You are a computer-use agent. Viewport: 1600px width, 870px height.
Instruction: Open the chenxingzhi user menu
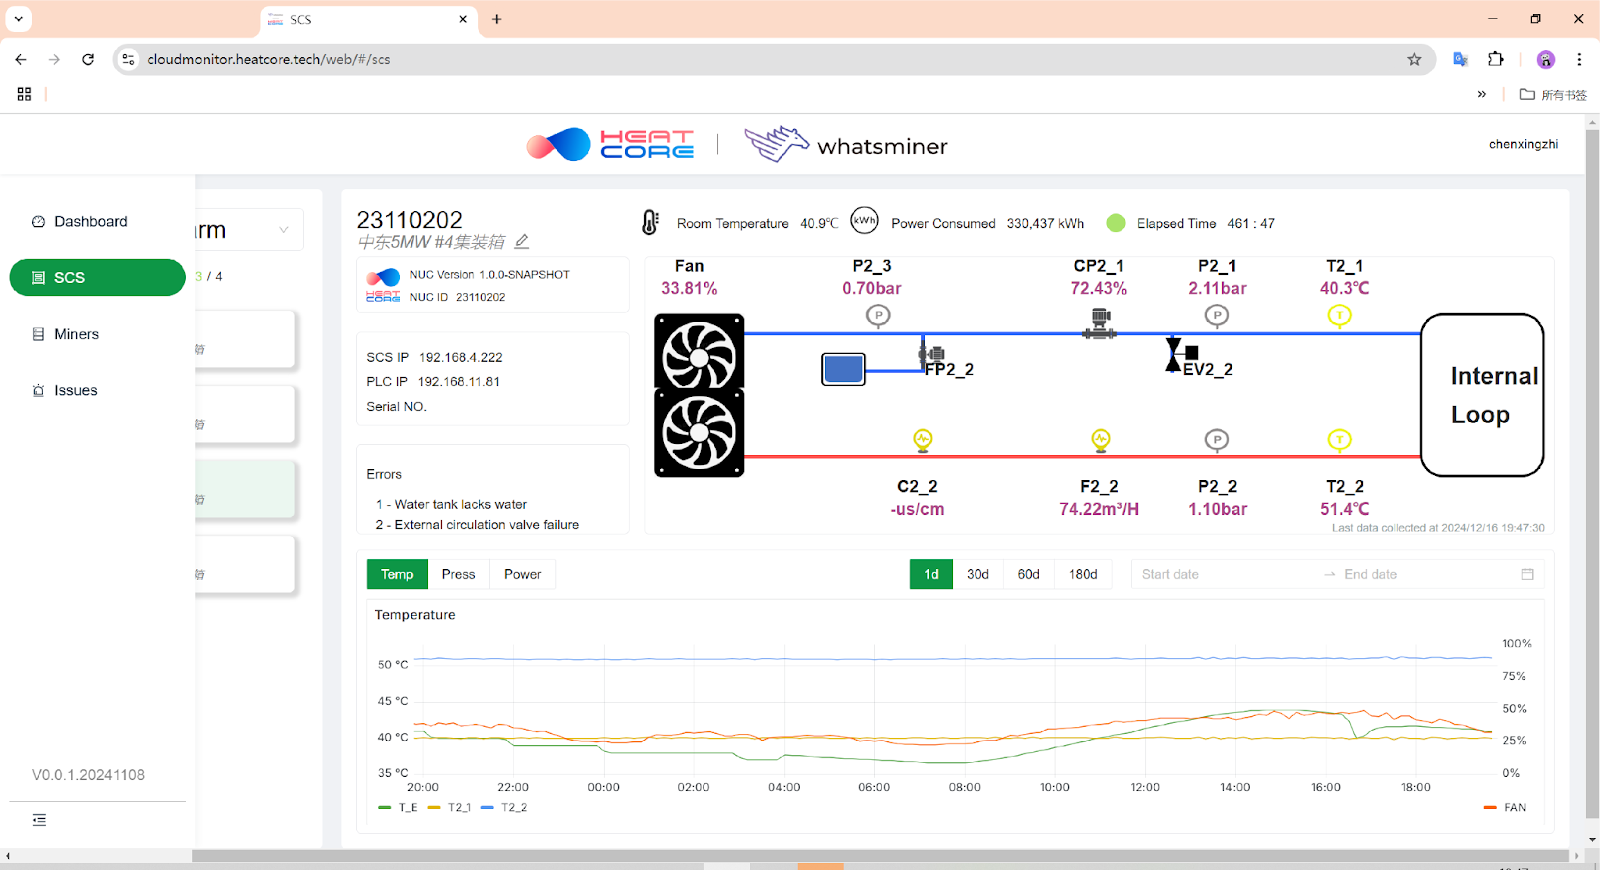click(1523, 144)
